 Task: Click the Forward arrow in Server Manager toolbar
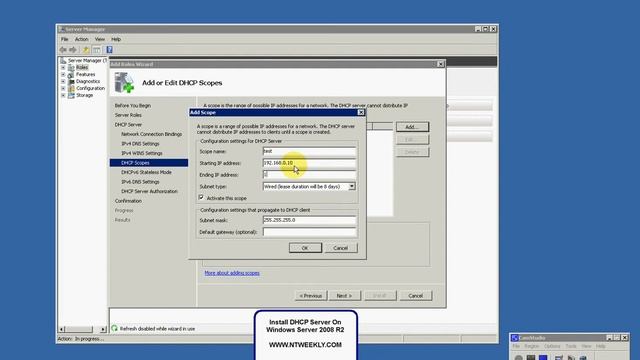73,50
